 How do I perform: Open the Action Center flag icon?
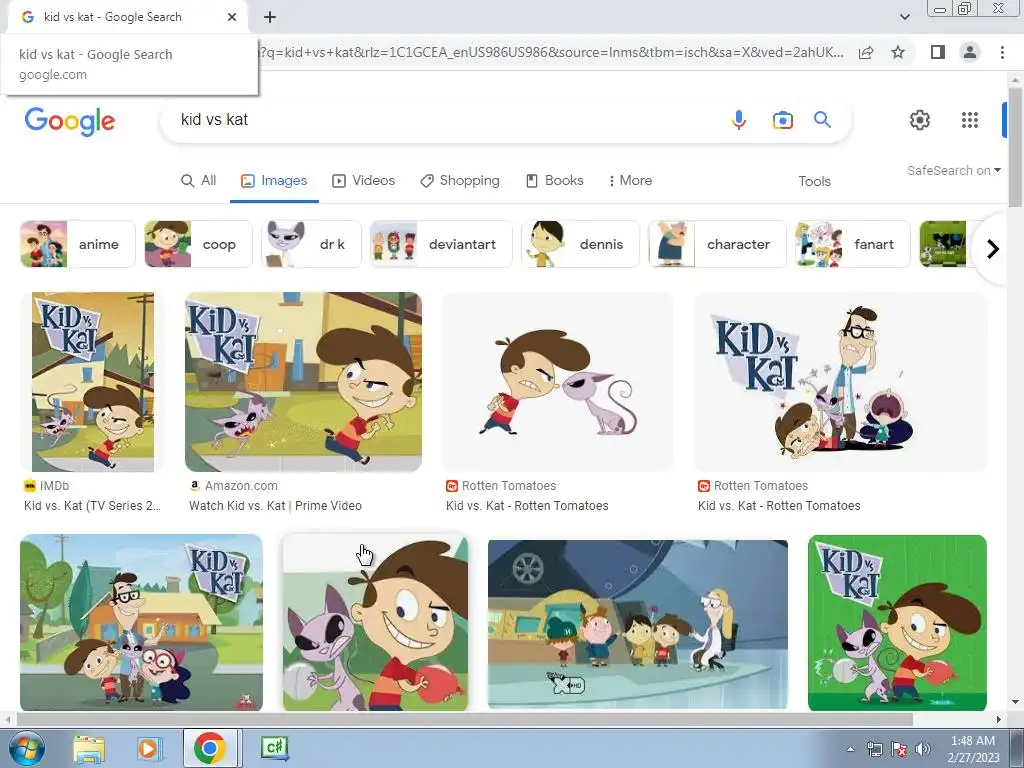point(899,749)
